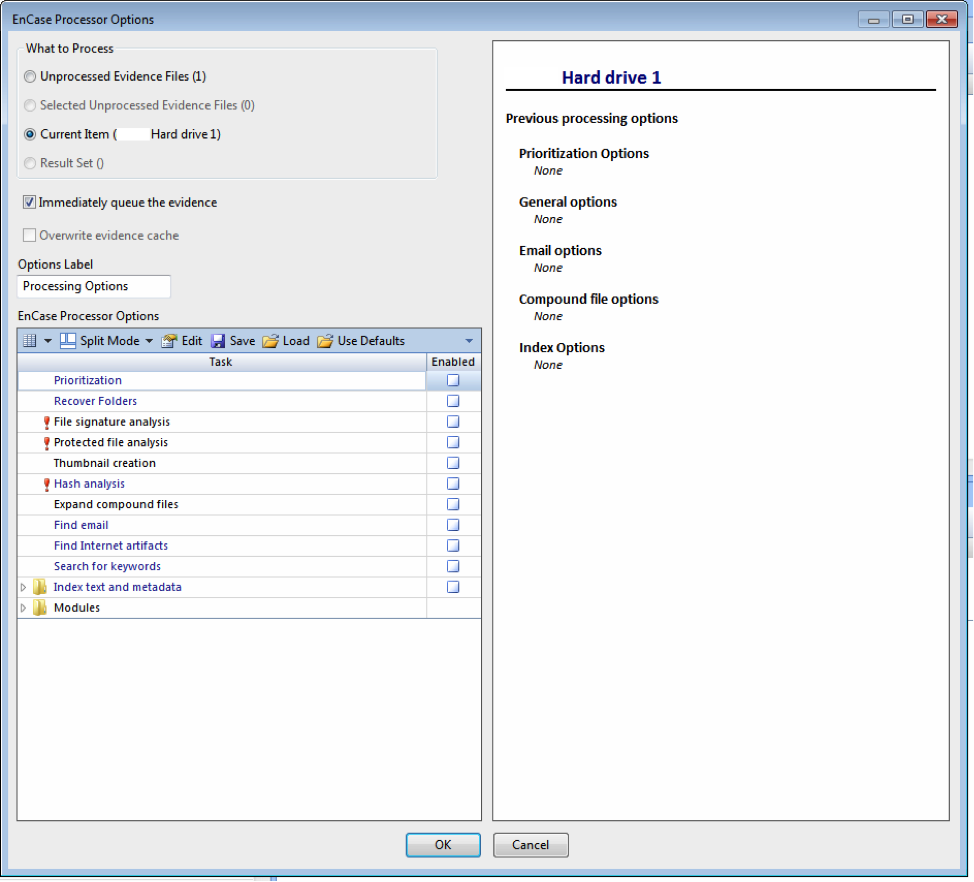Click the OK button
The image size is (974, 882).
click(x=443, y=845)
